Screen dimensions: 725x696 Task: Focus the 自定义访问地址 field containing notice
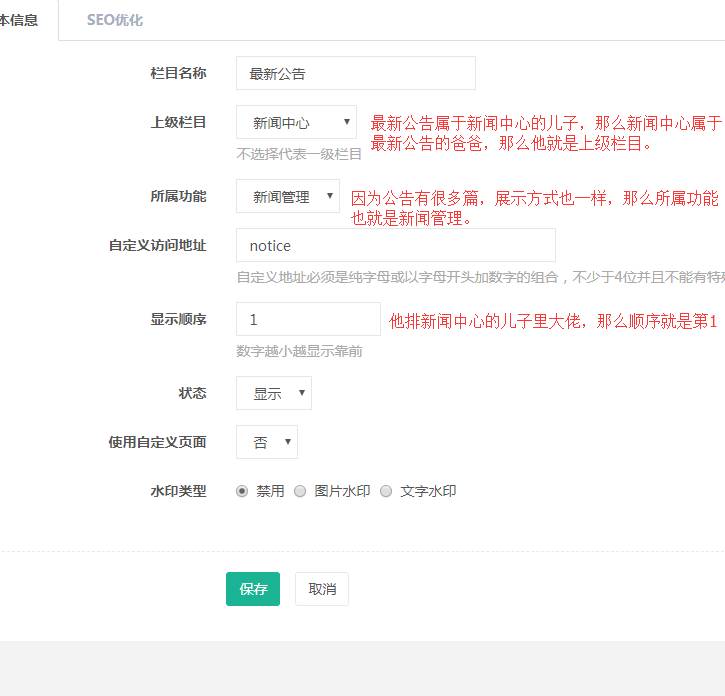click(x=395, y=245)
